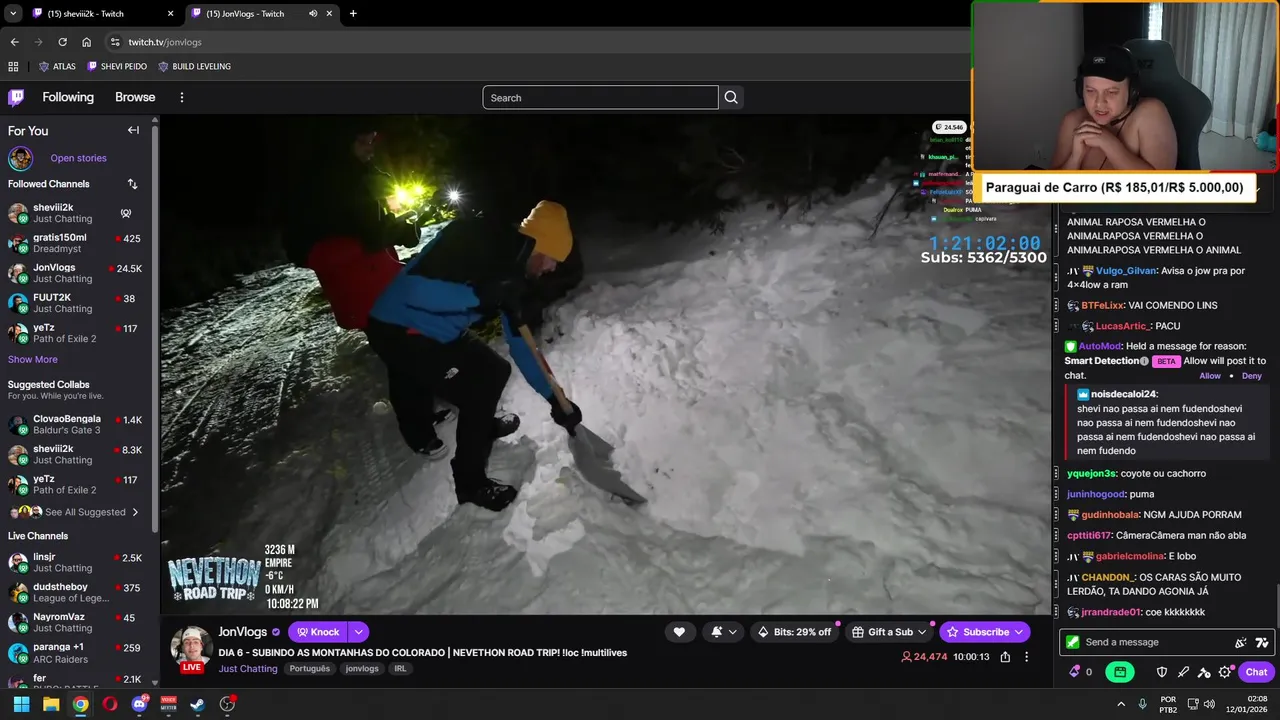Open a new browser tab

[353, 14]
